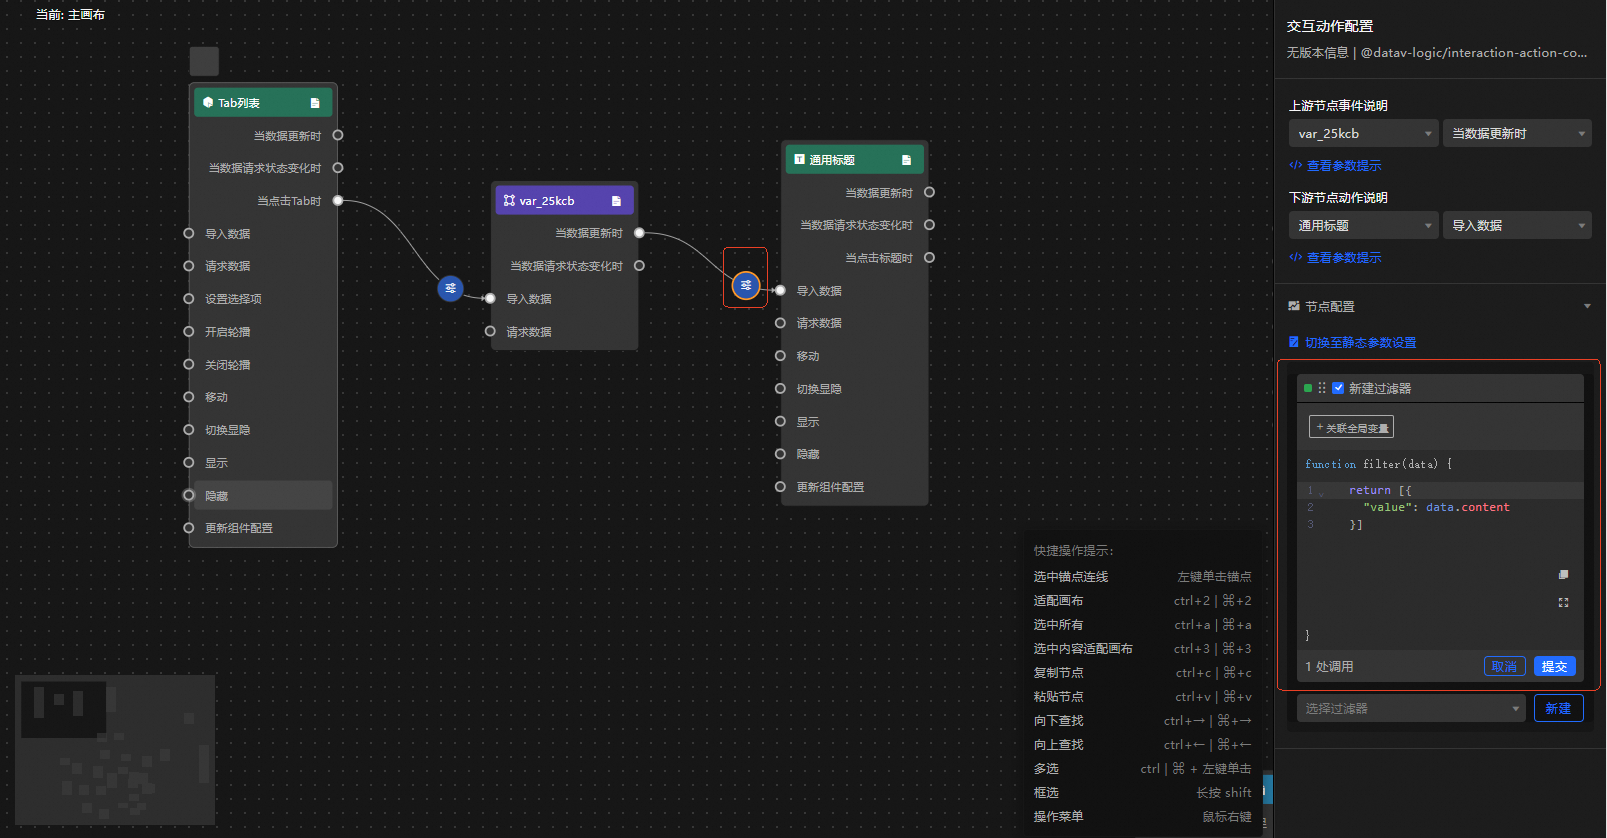Click the 关联全局变量 button

coord(1351,427)
